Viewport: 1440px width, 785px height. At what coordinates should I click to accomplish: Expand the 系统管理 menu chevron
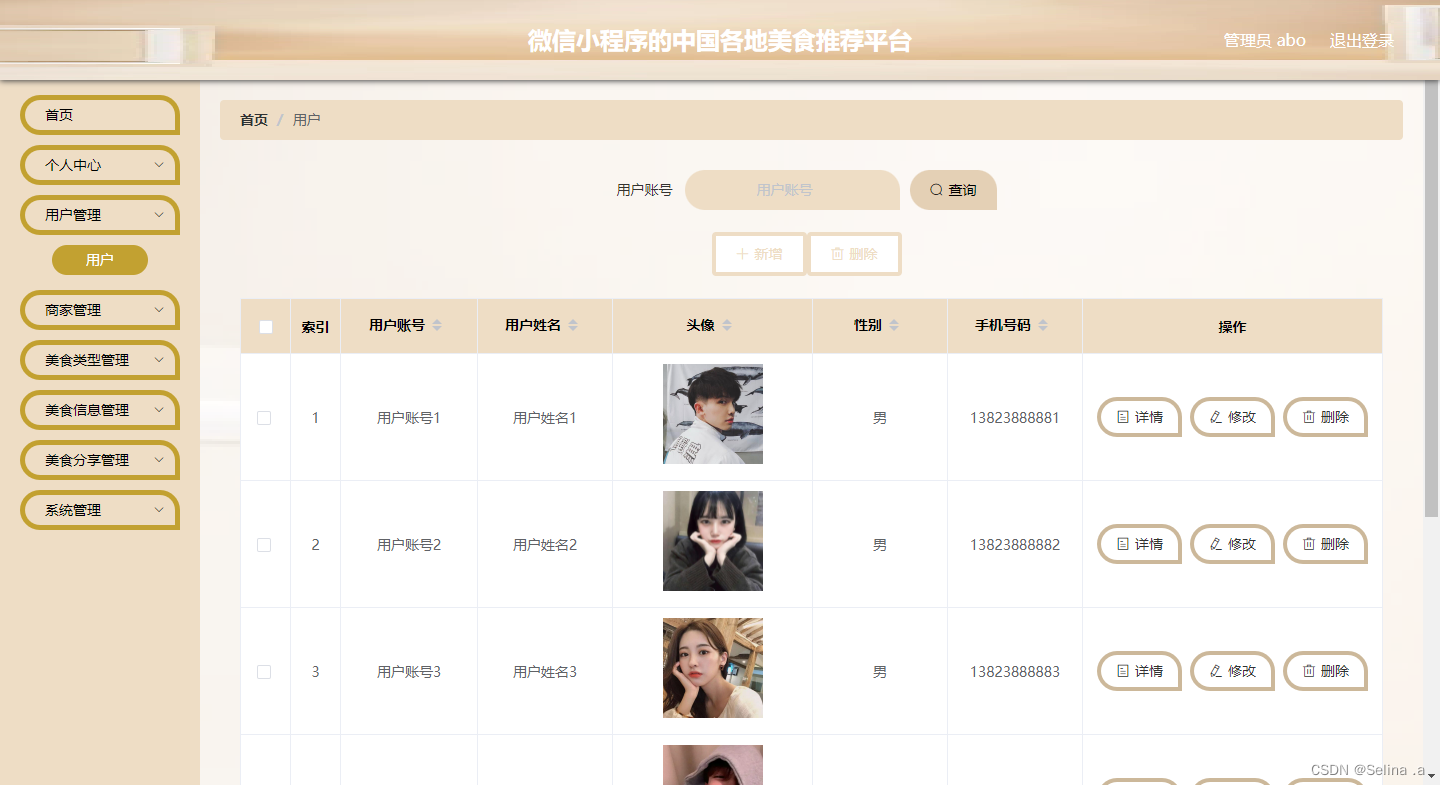tap(159, 510)
